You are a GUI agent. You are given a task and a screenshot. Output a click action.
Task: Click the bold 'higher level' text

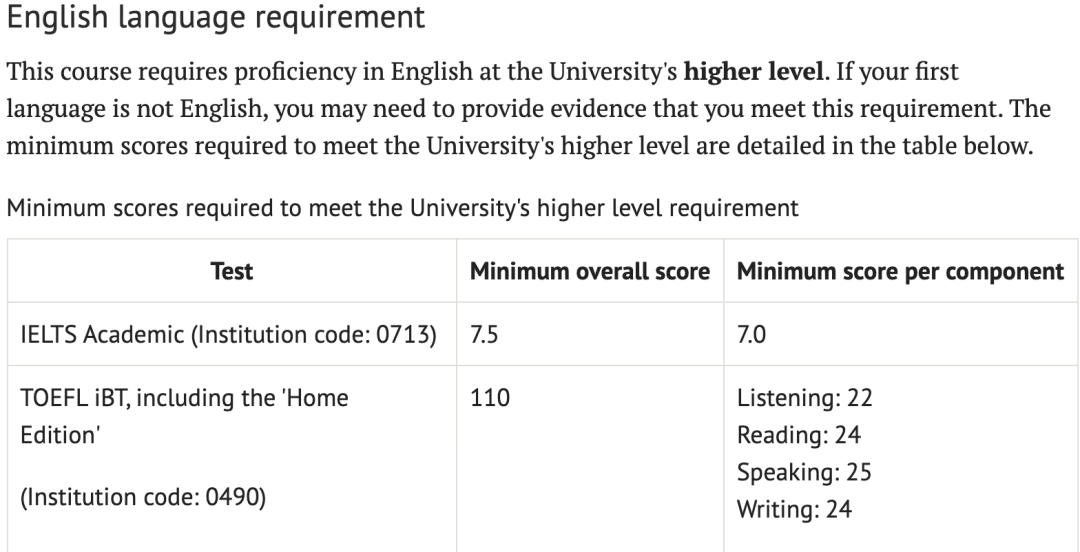753,72
